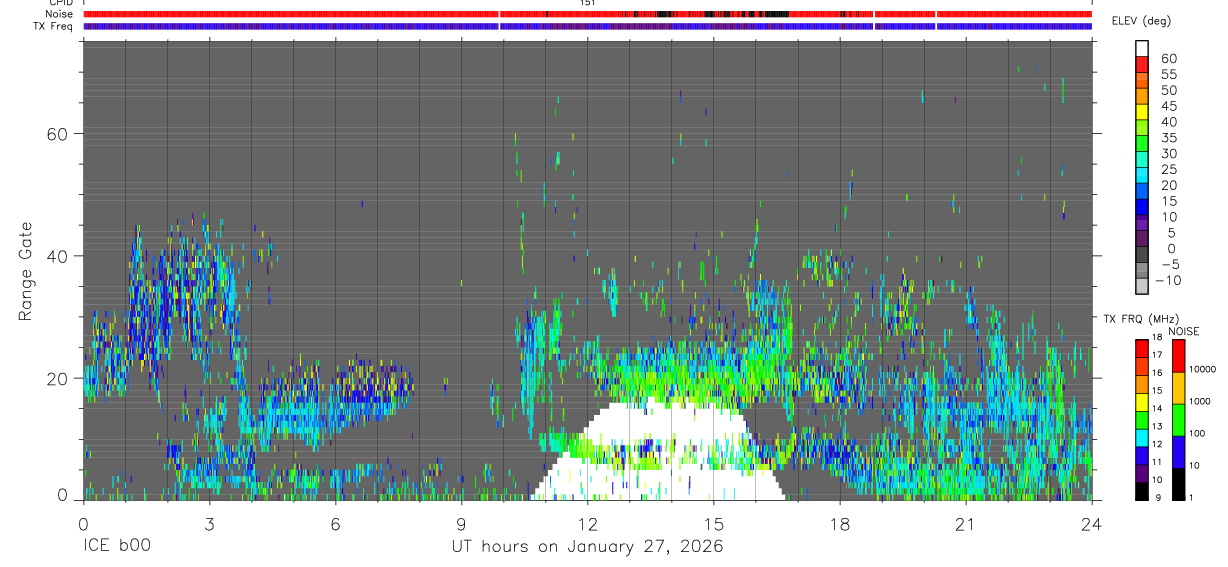Image resolution: width=1228 pixels, height=567 pixels.
Task: Click the yellow ELEV segment between 45 and 40
Action: point(1141,110)
